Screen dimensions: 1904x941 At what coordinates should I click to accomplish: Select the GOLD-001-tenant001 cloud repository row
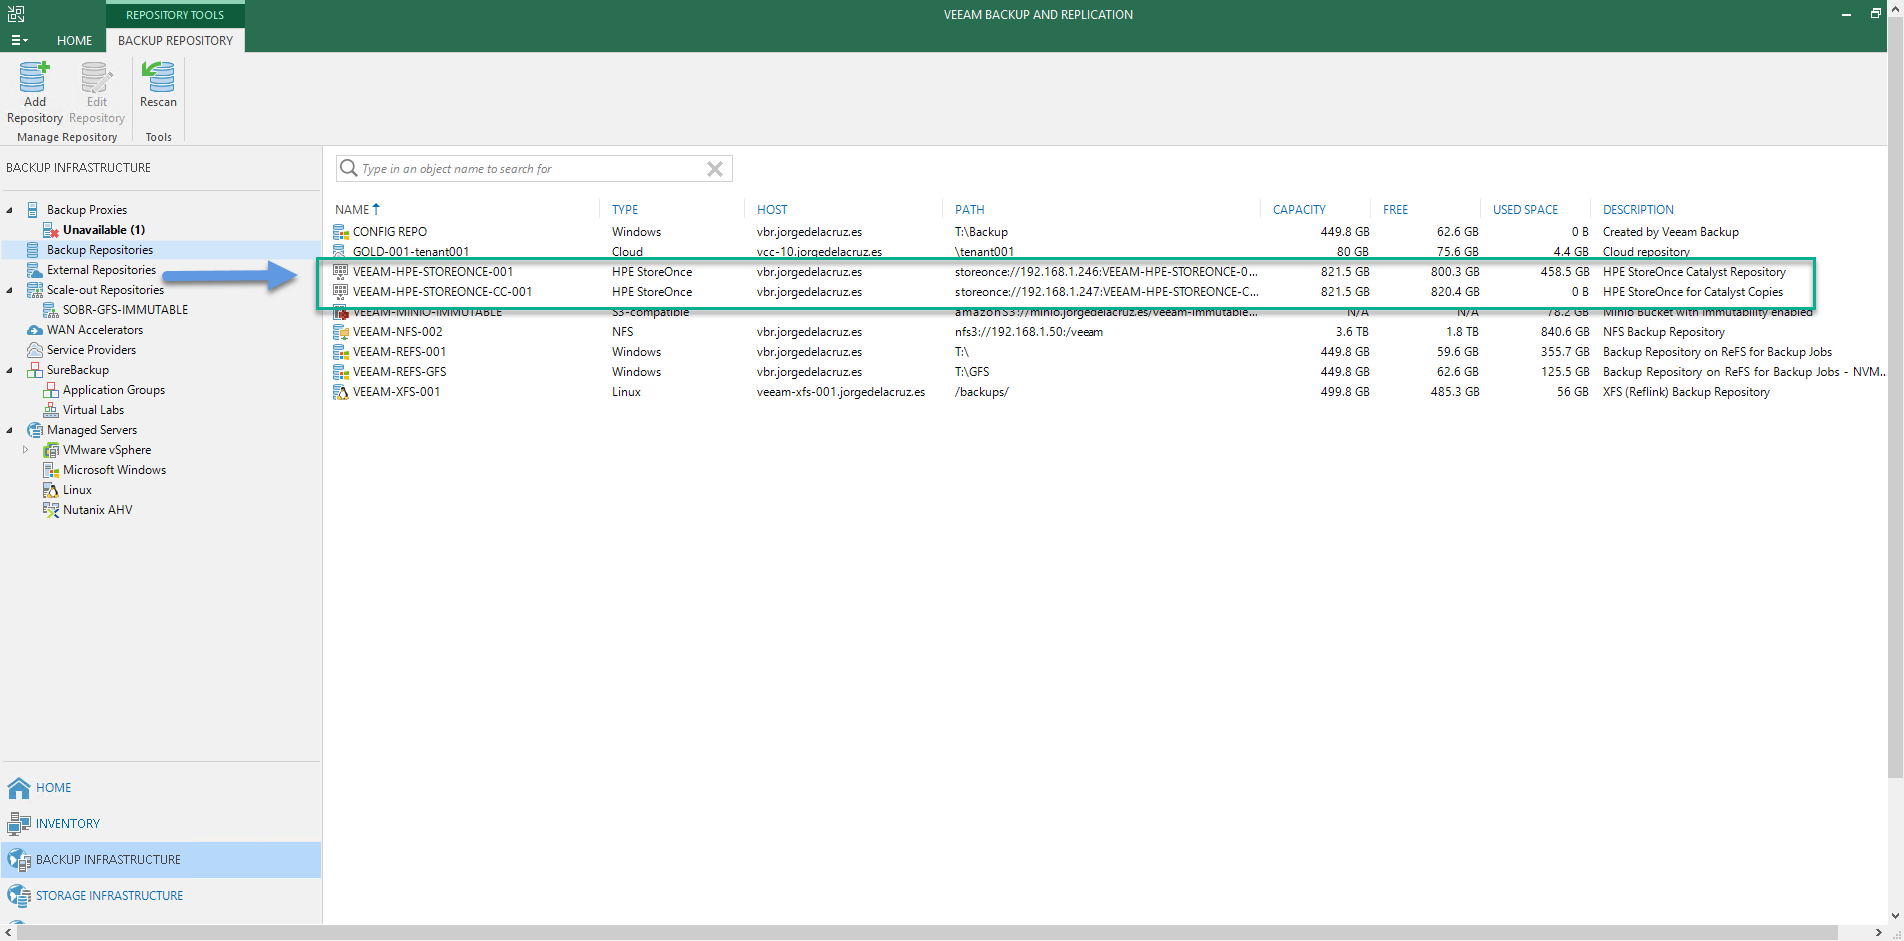1108,251
